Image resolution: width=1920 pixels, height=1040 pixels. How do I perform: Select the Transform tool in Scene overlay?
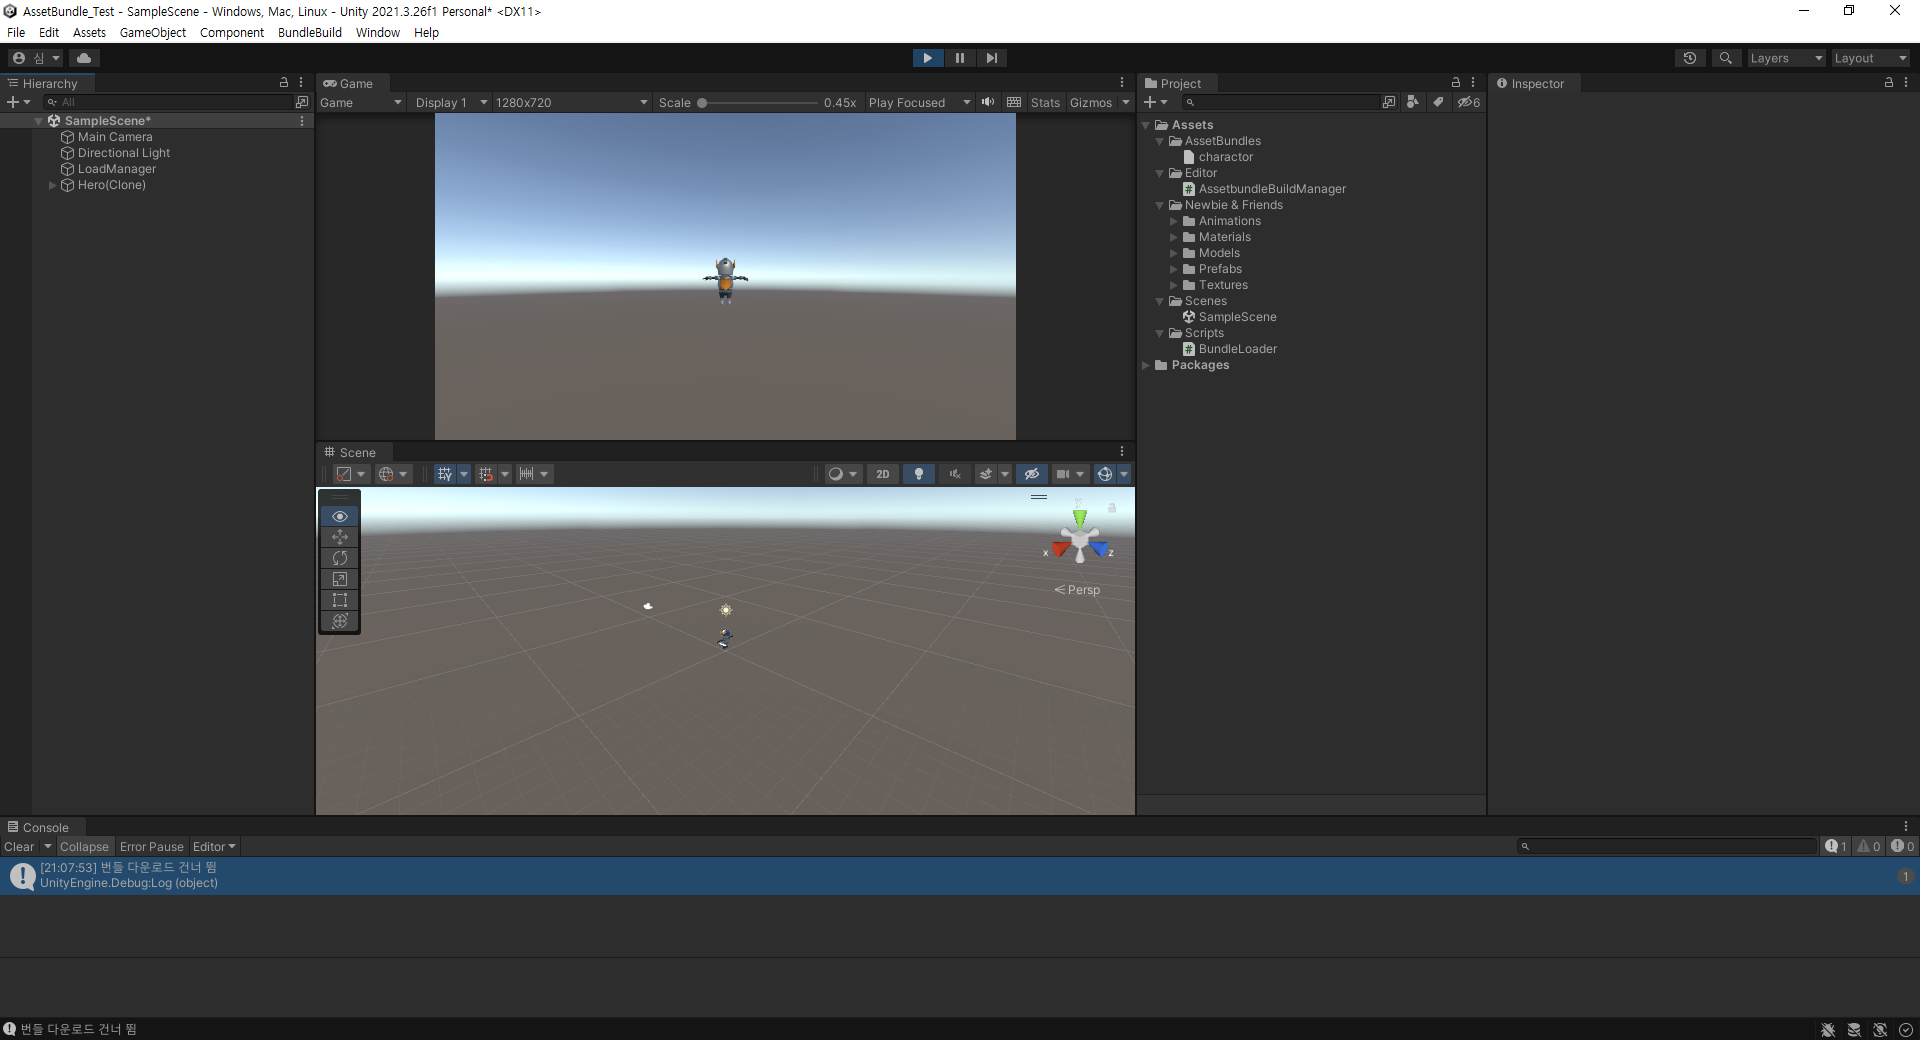[x=340, y=621]
